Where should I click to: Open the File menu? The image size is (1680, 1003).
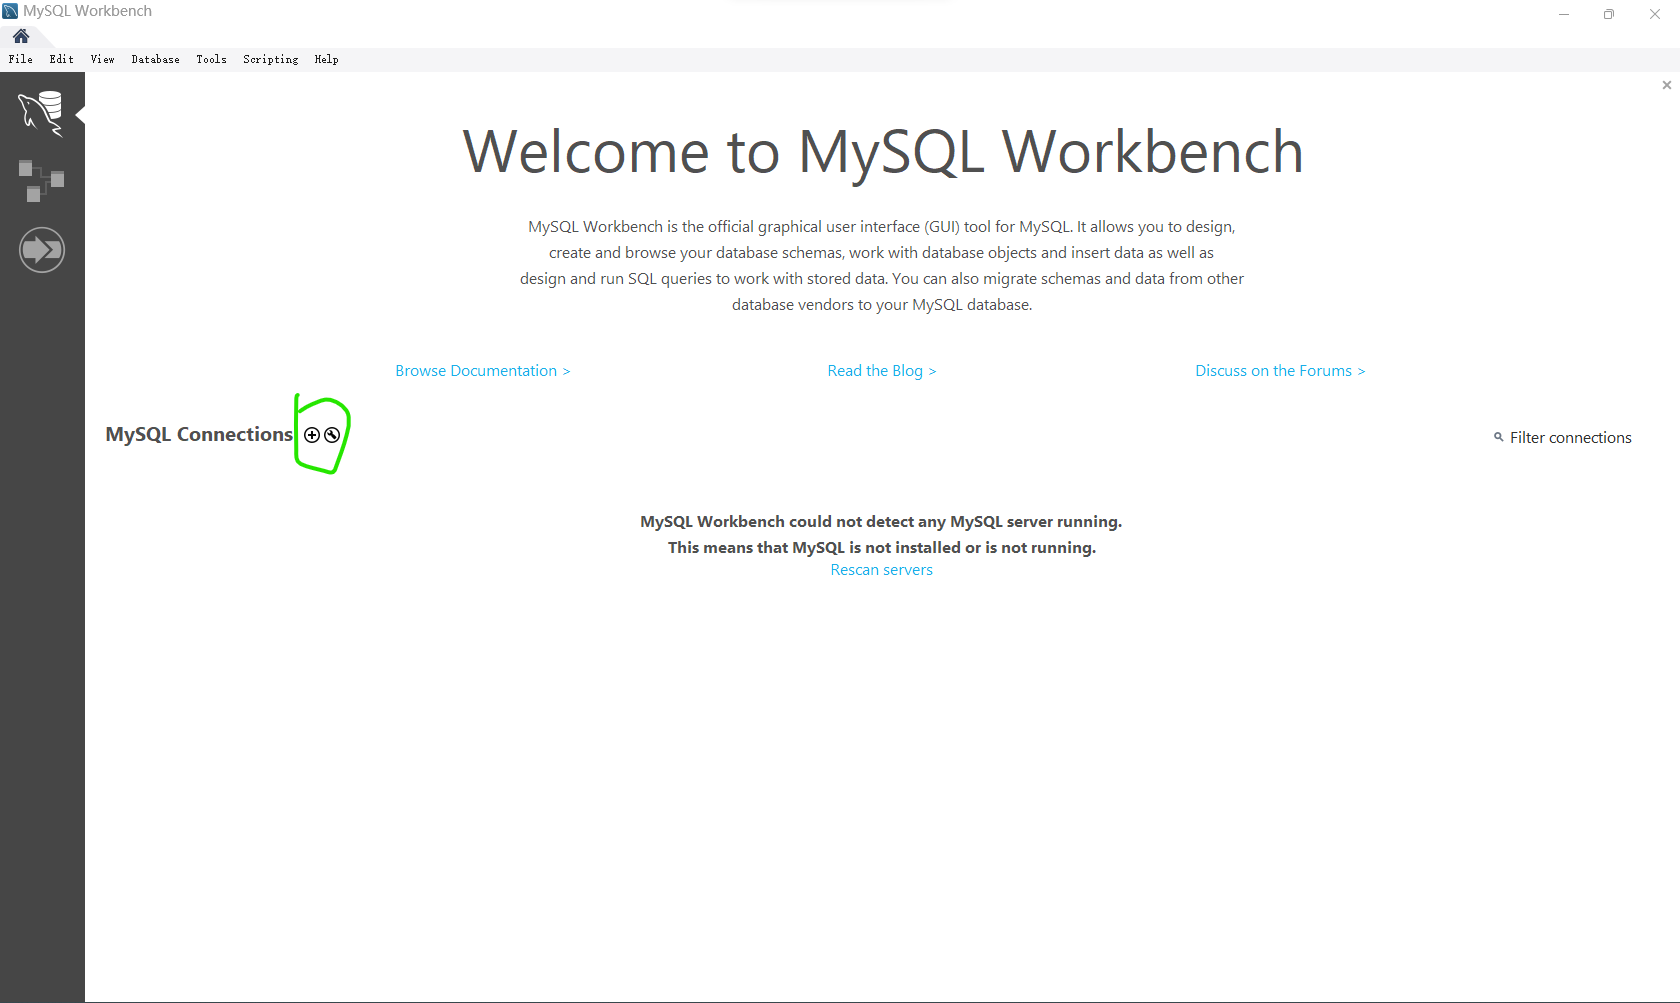tap(21, 60)
